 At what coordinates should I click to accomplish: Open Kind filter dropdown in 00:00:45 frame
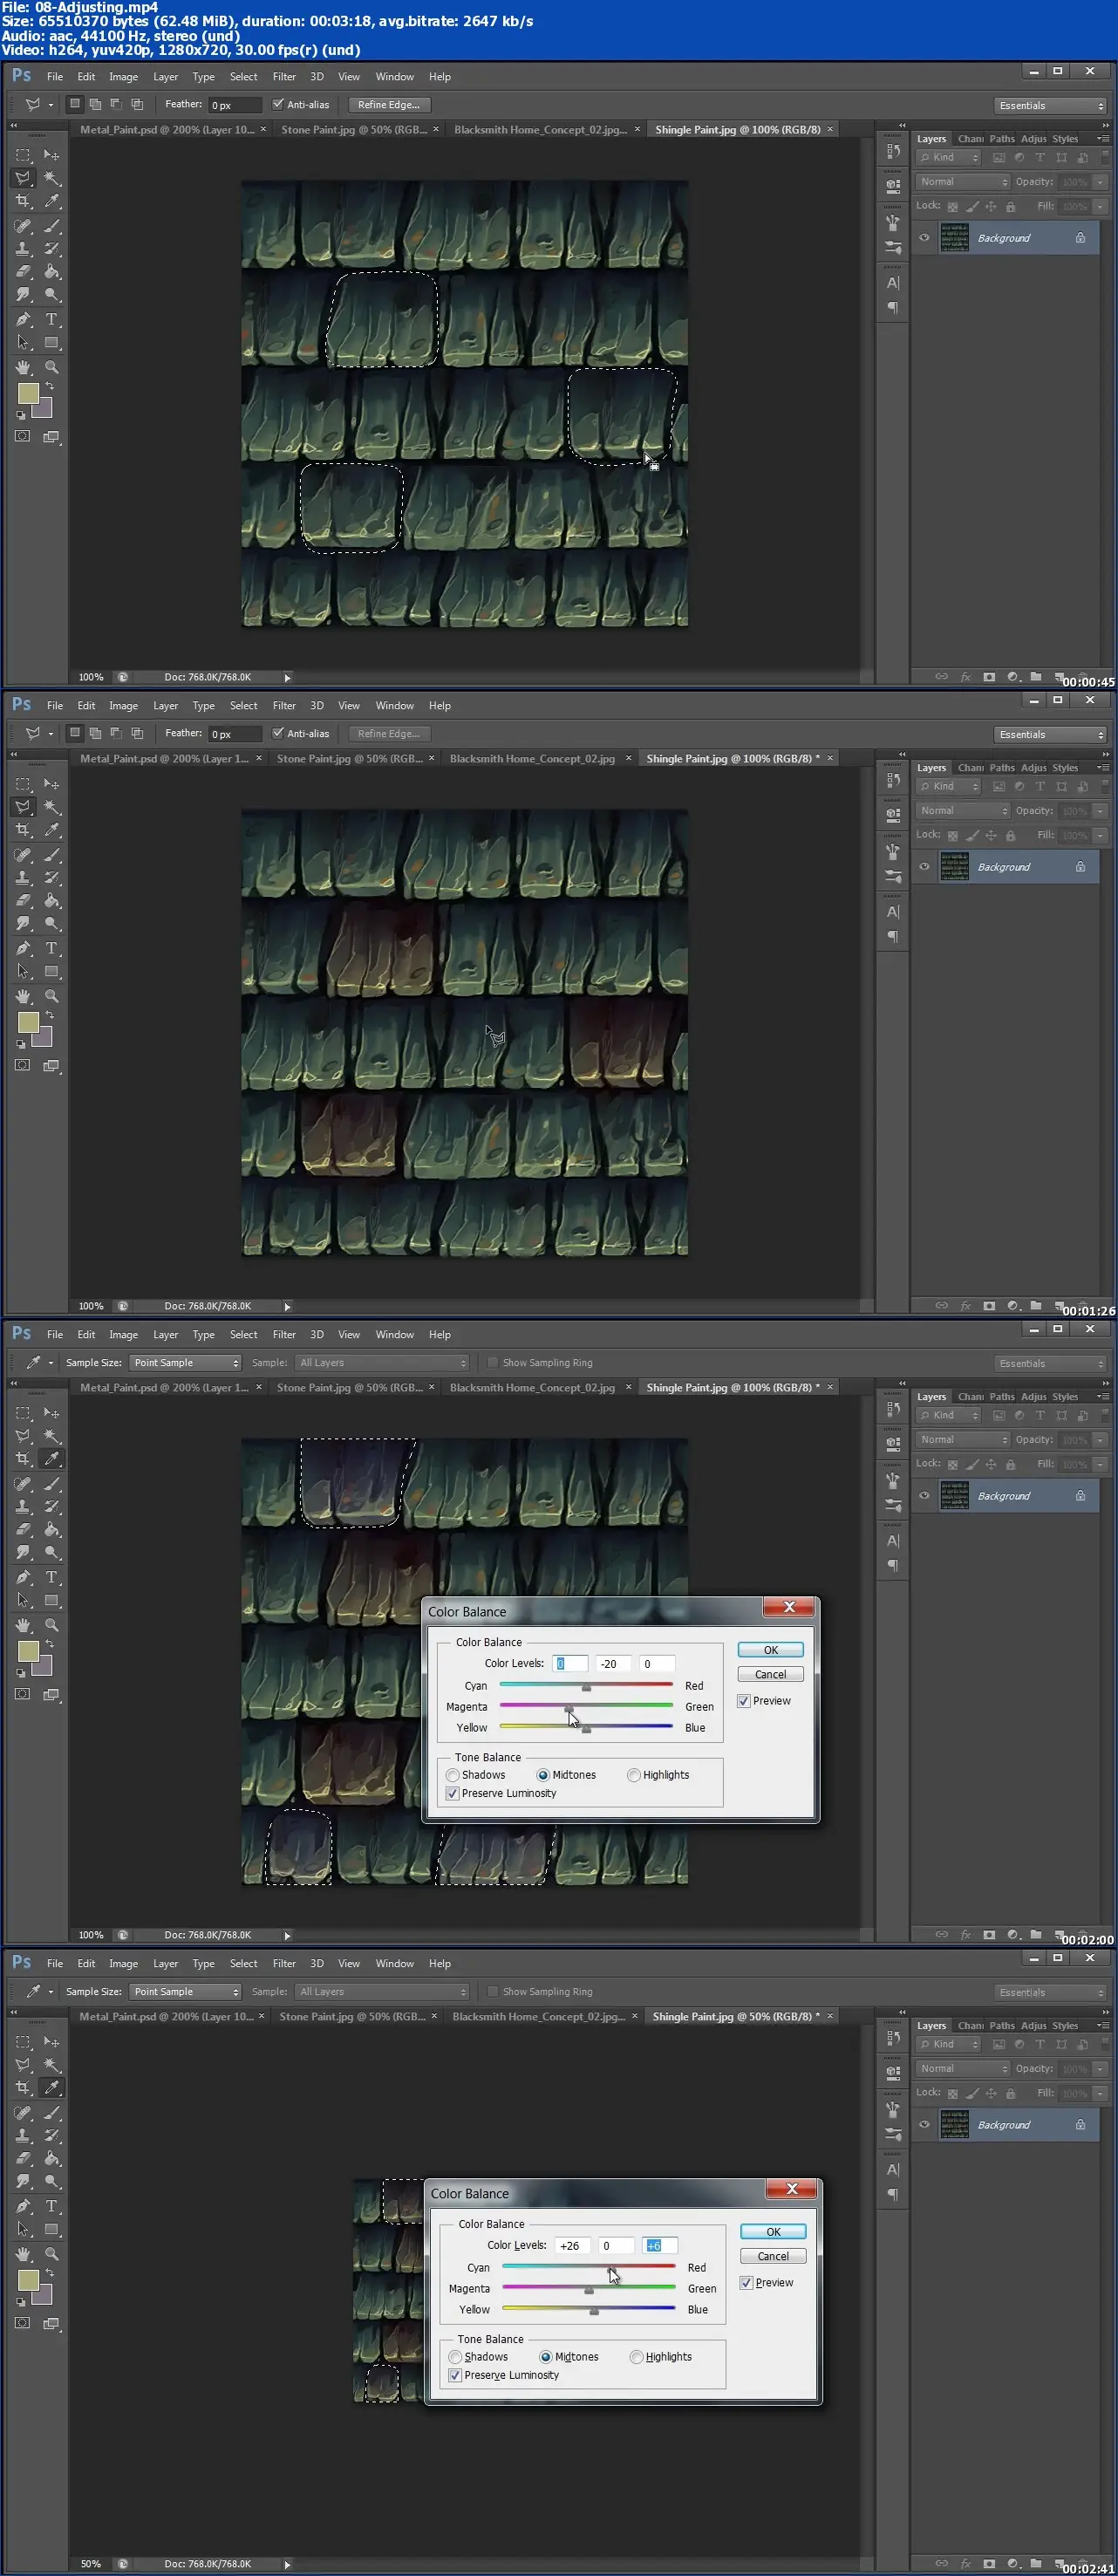pos(949,158)
